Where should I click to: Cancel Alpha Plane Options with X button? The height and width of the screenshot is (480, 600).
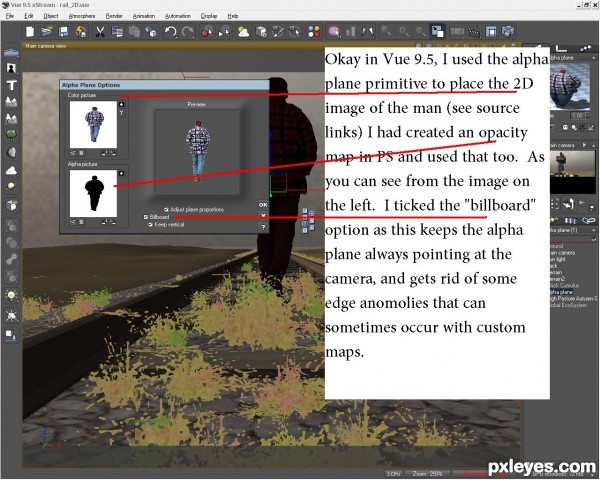click(263, 216)
